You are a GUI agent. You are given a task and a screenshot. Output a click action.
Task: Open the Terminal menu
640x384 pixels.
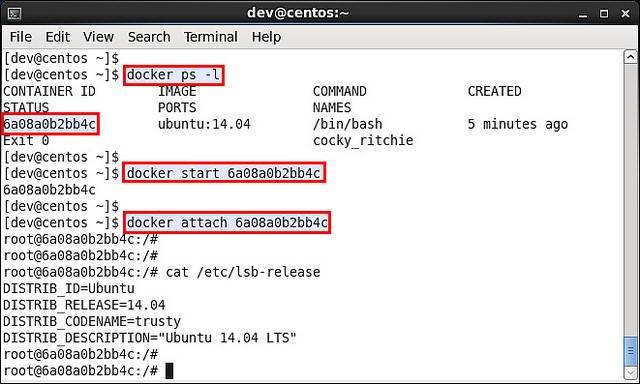[x=211, y=37]
